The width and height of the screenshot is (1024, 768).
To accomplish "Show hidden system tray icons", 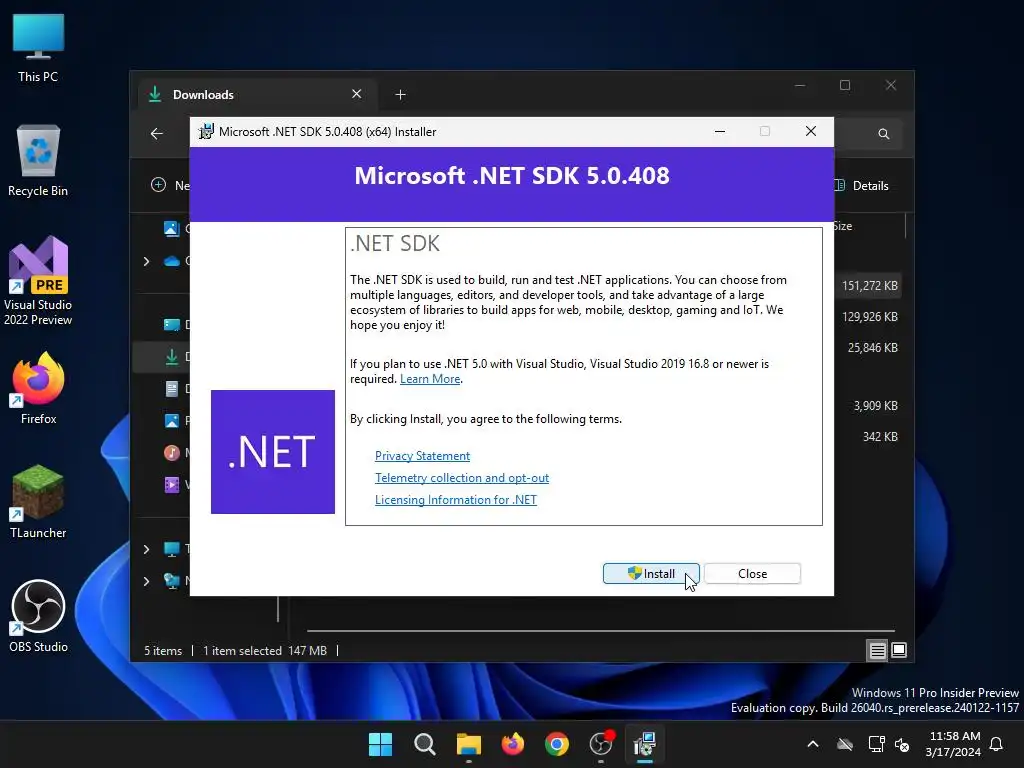I will (x=813, y=744).
